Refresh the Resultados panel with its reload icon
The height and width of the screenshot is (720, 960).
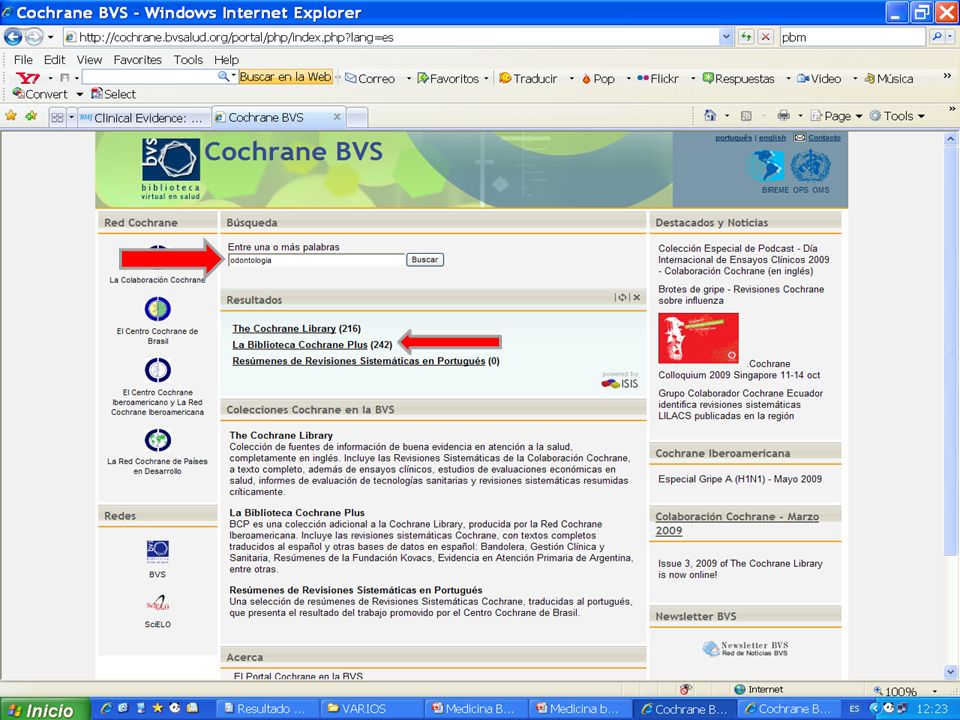pyautogui.click(x=623, y=298)
